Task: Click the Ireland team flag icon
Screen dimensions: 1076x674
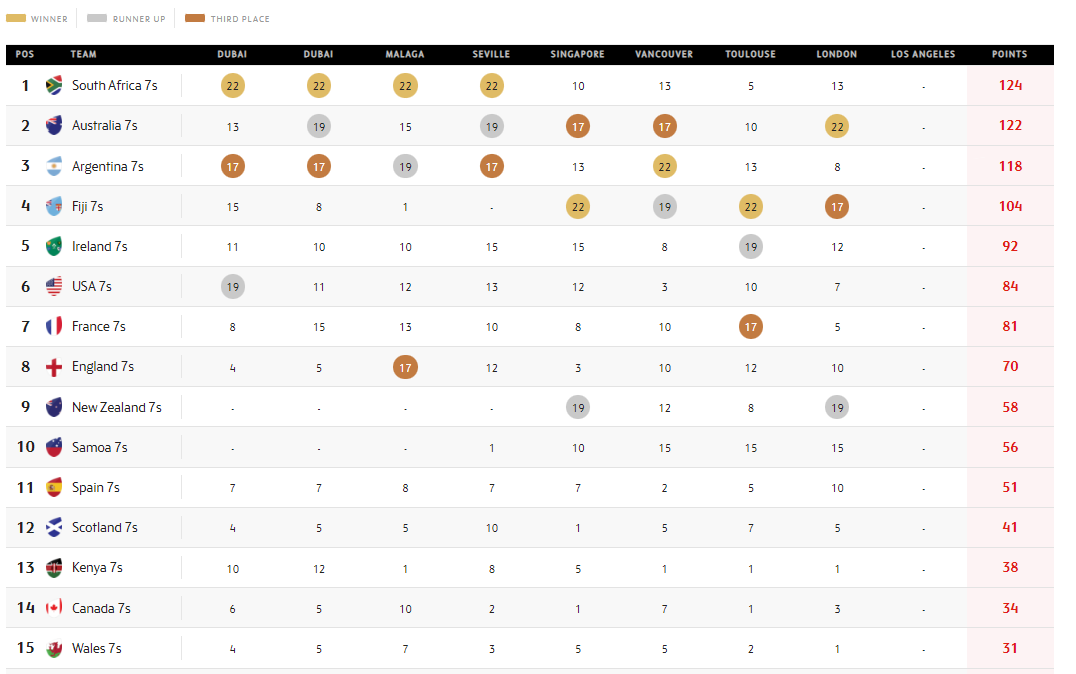Action: 55,246
